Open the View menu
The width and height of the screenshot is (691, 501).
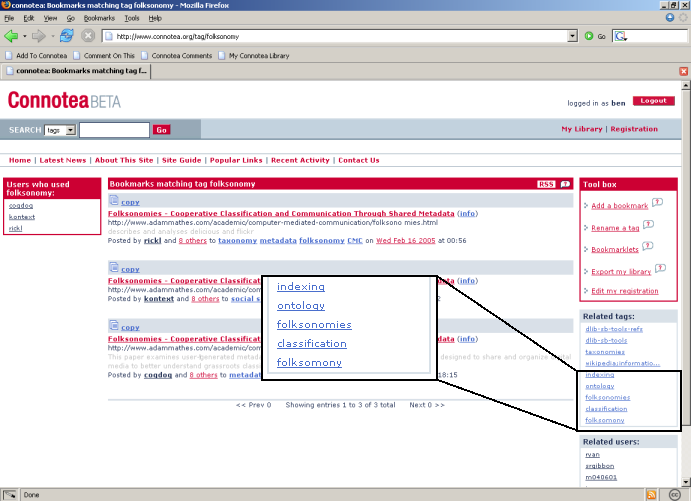click(x=50, y=18)
